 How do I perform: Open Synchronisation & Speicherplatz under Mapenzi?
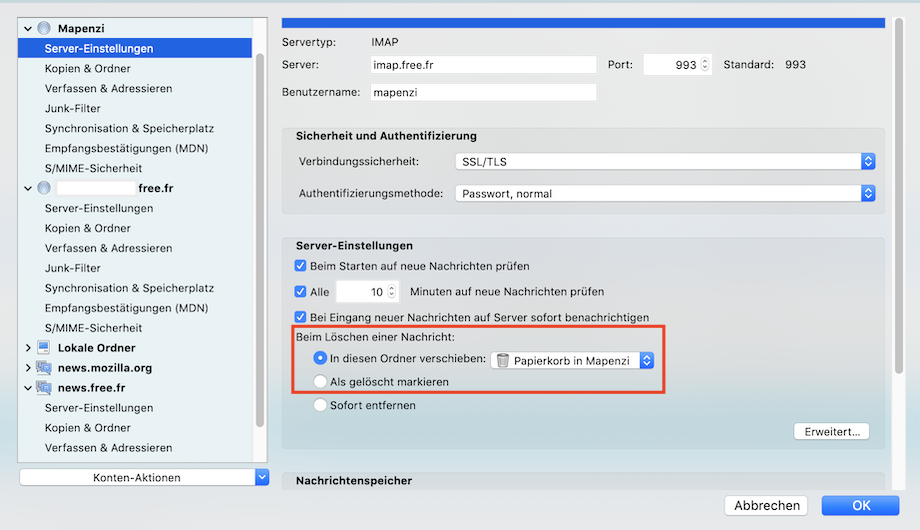129,128
